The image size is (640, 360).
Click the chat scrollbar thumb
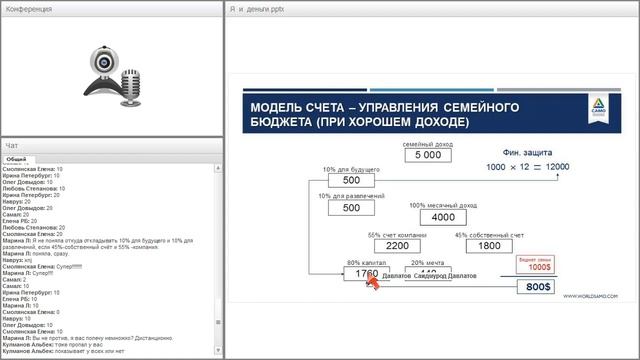[218, 322]
